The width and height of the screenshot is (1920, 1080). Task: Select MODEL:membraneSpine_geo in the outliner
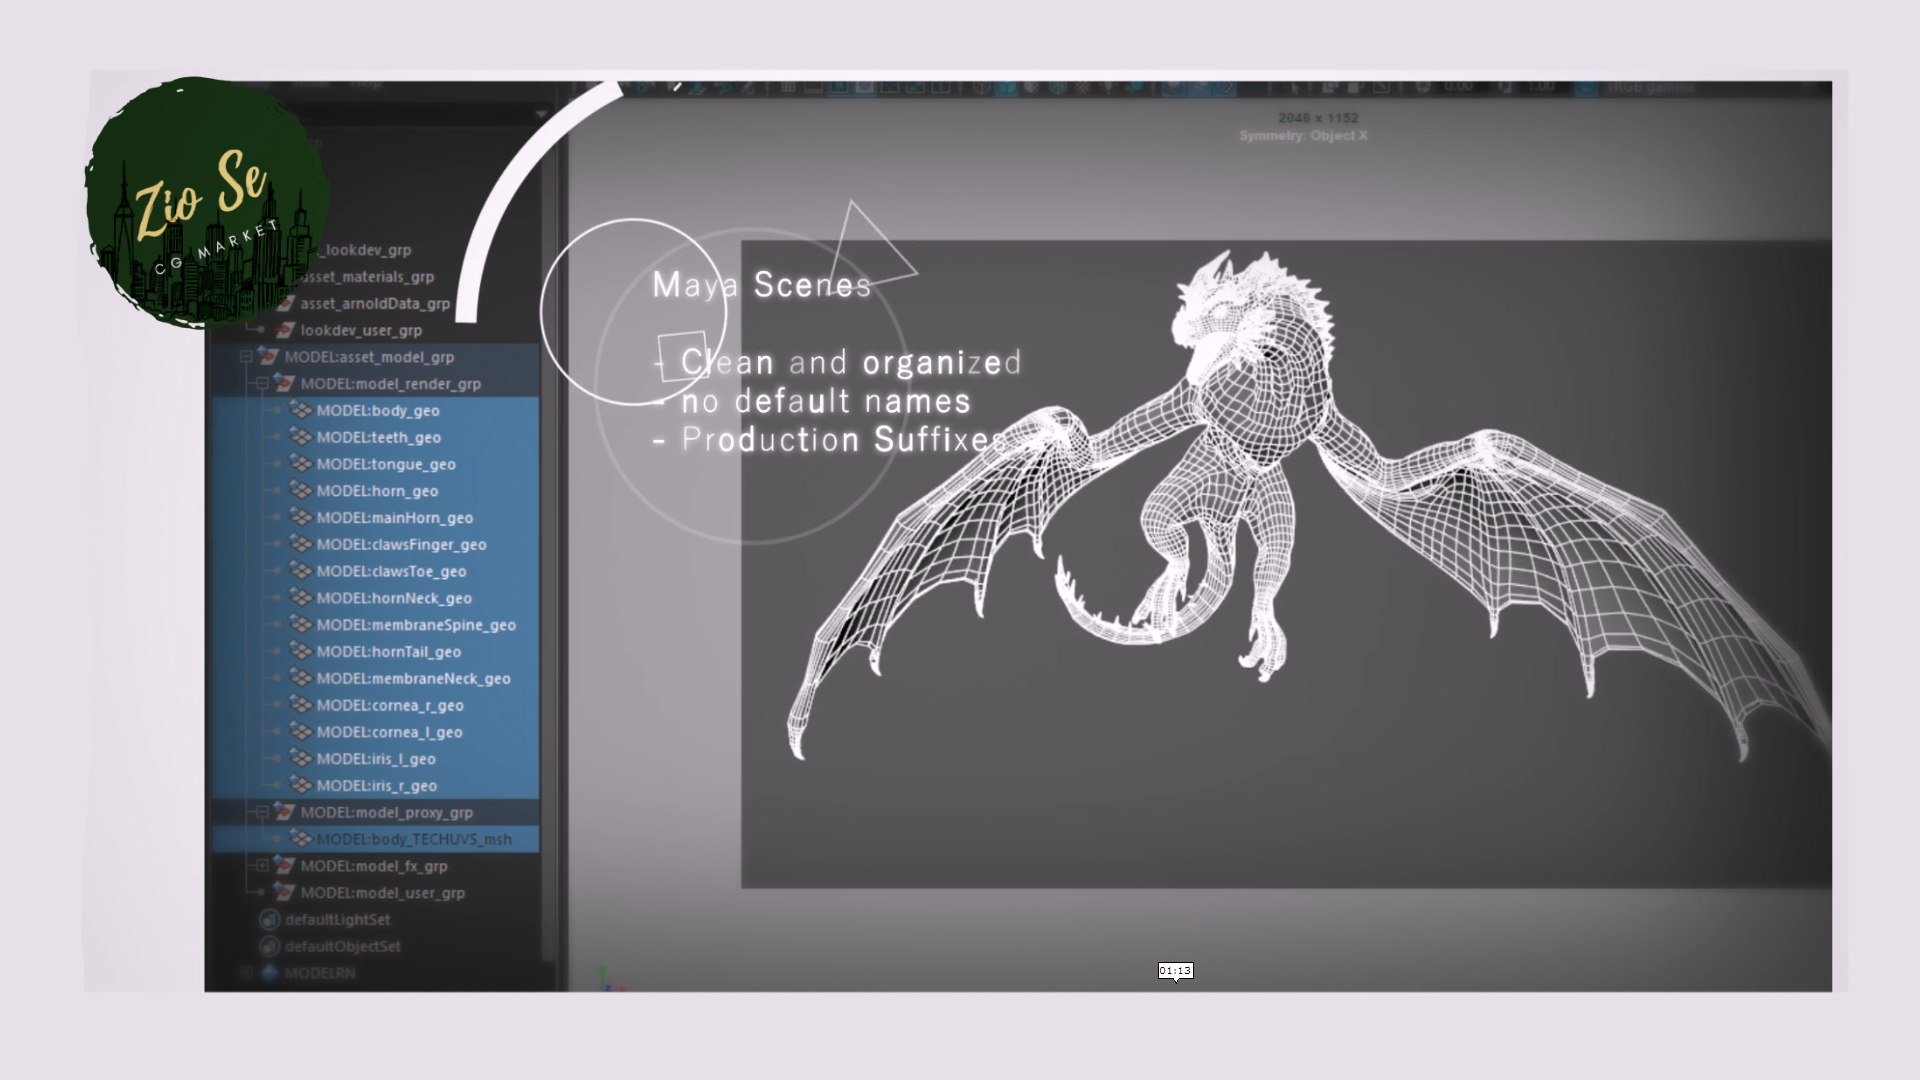[375, 625]
